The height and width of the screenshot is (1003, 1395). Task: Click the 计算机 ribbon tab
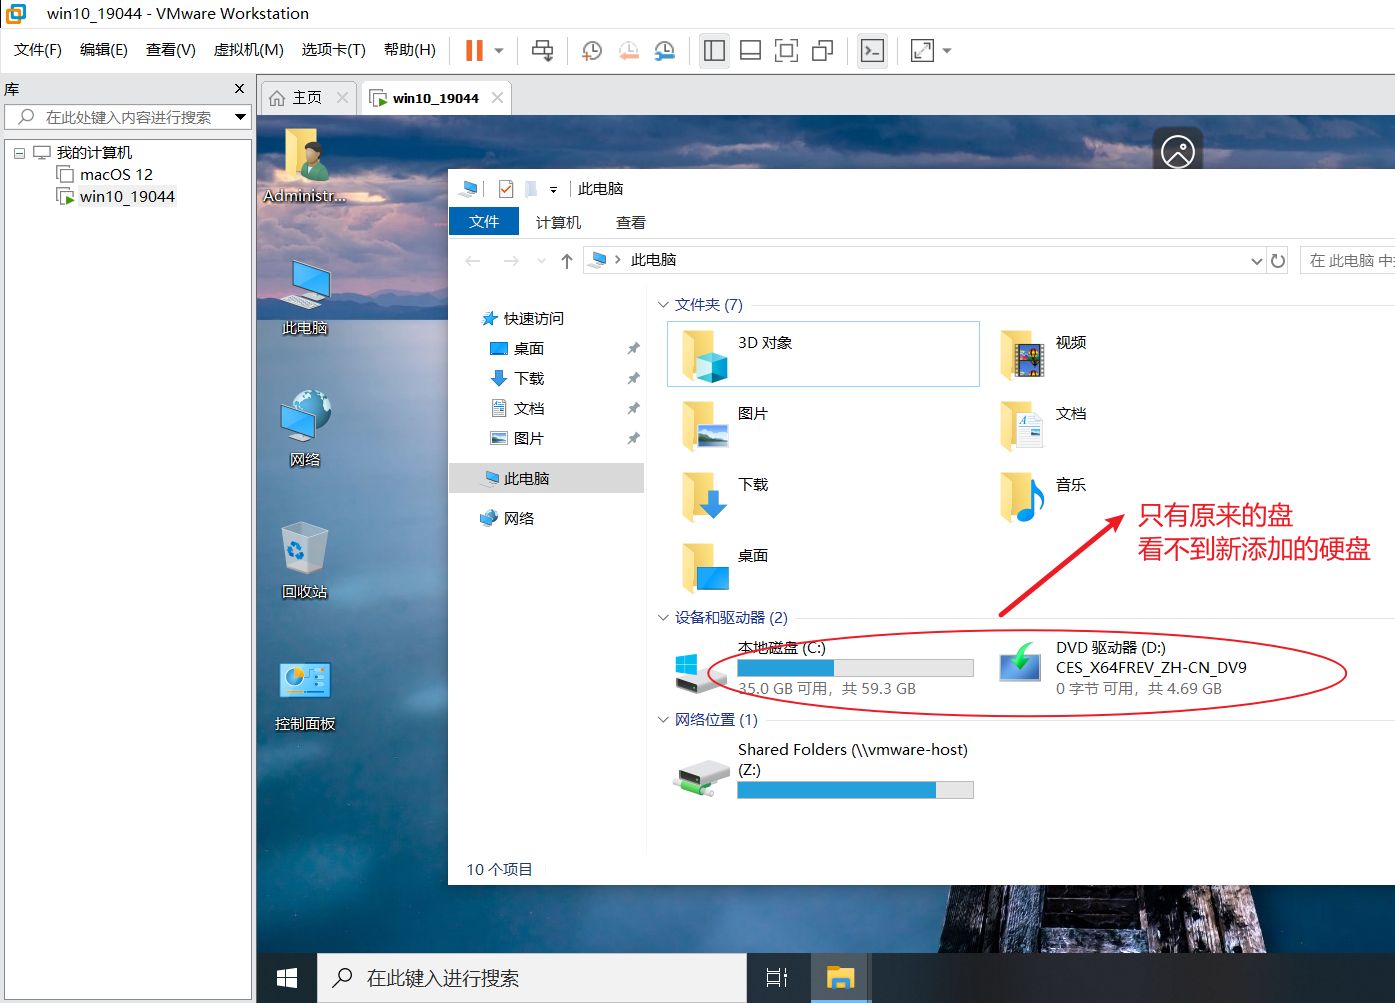[558, 222]
